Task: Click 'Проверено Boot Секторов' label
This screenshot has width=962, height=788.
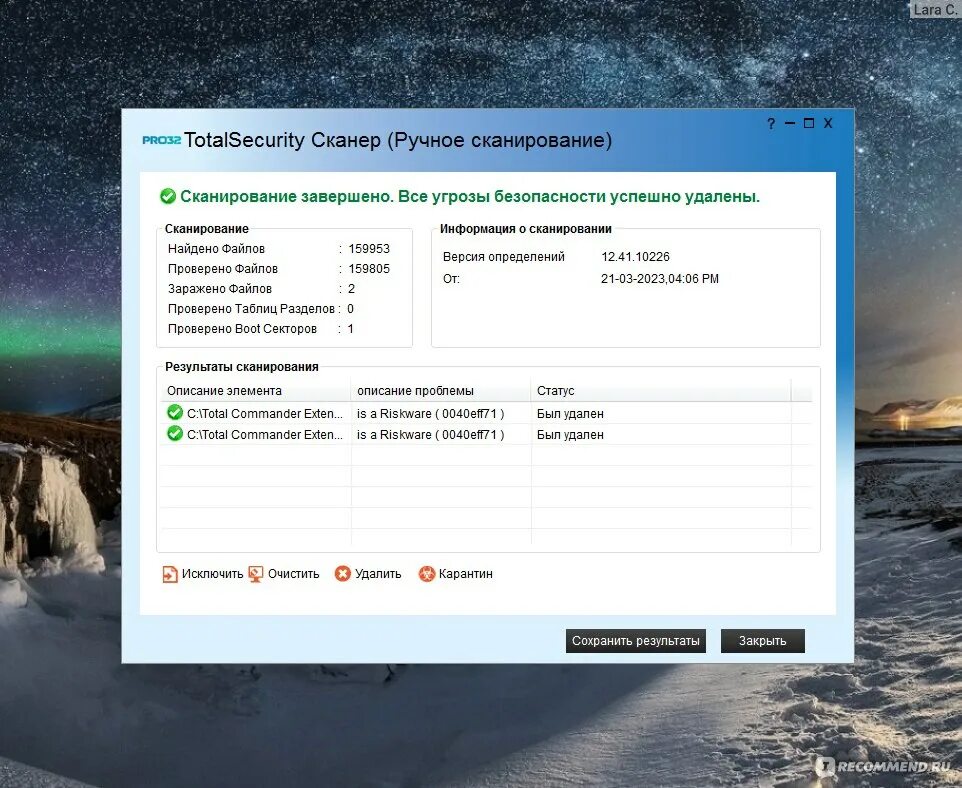Action: point(242,329)
